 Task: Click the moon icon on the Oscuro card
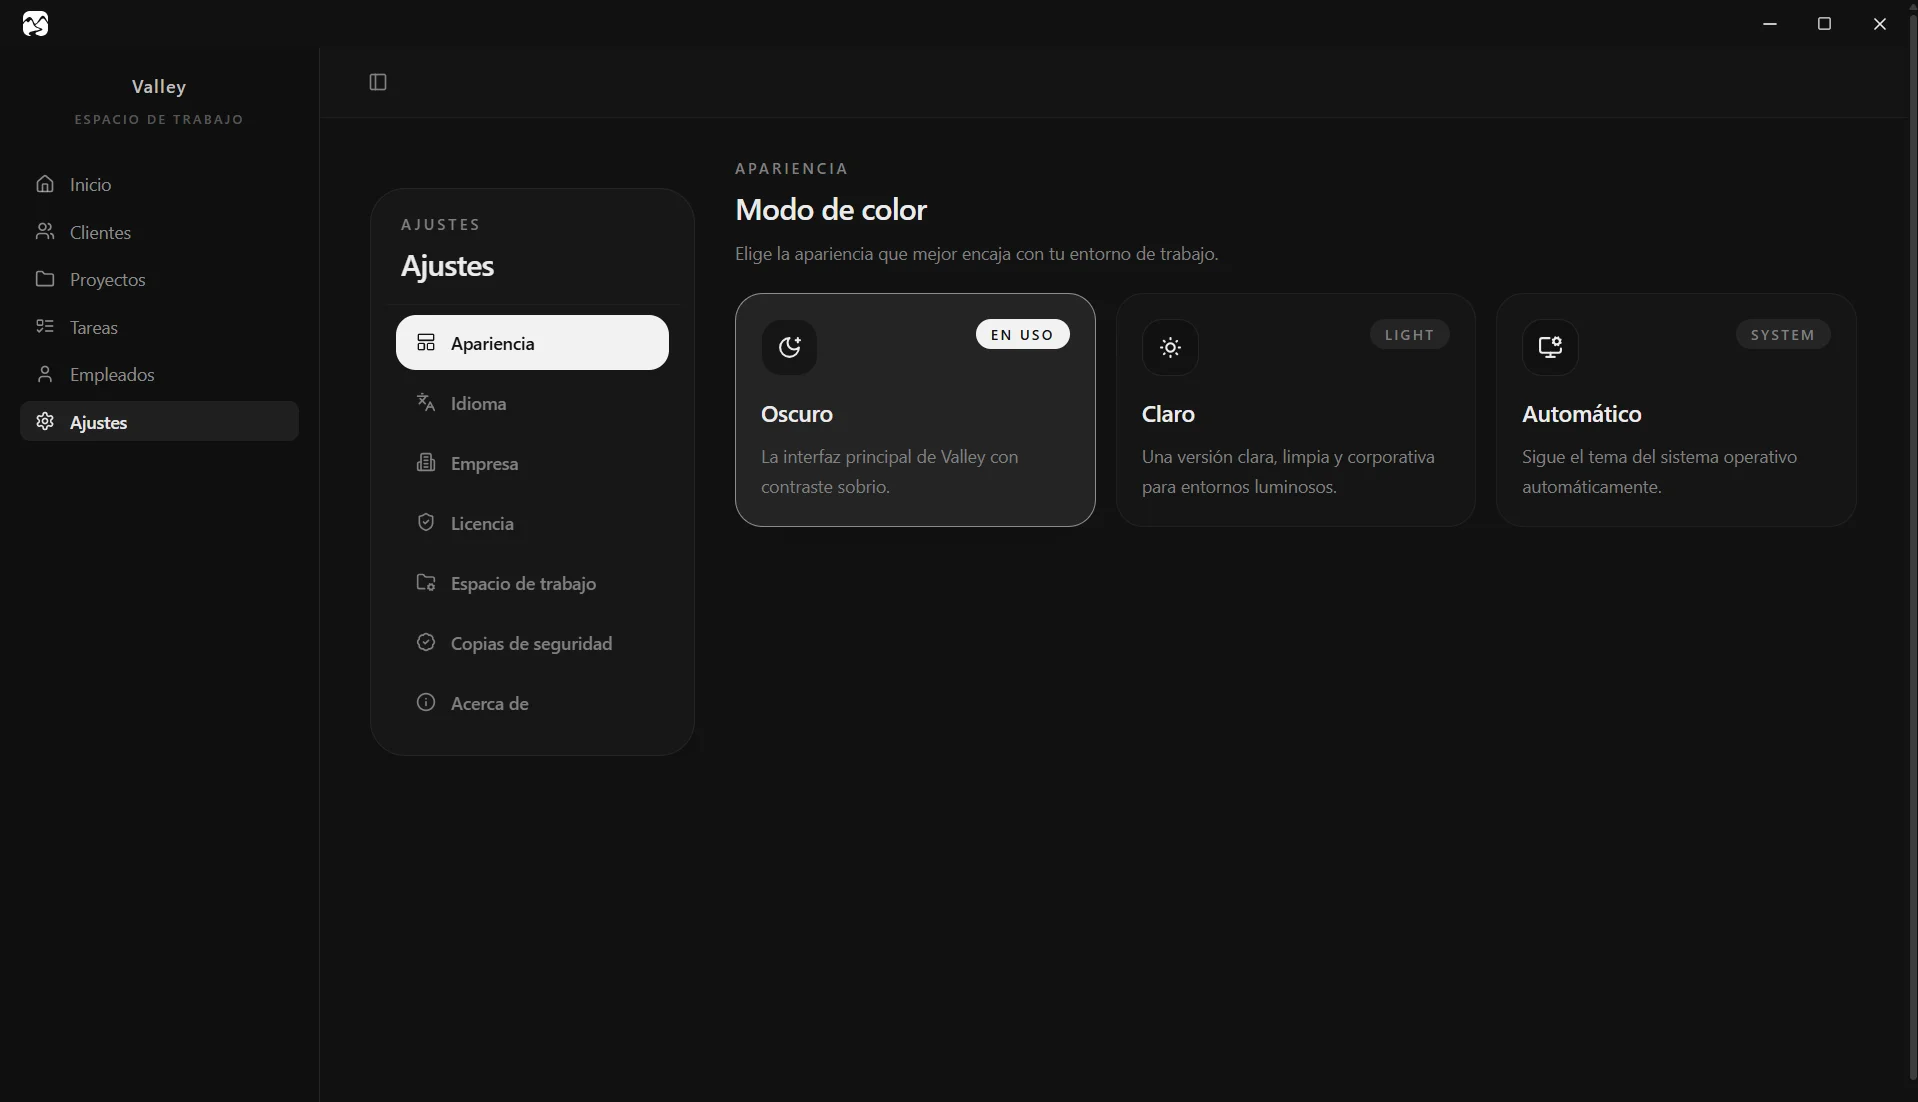click(x=789, y=347)
